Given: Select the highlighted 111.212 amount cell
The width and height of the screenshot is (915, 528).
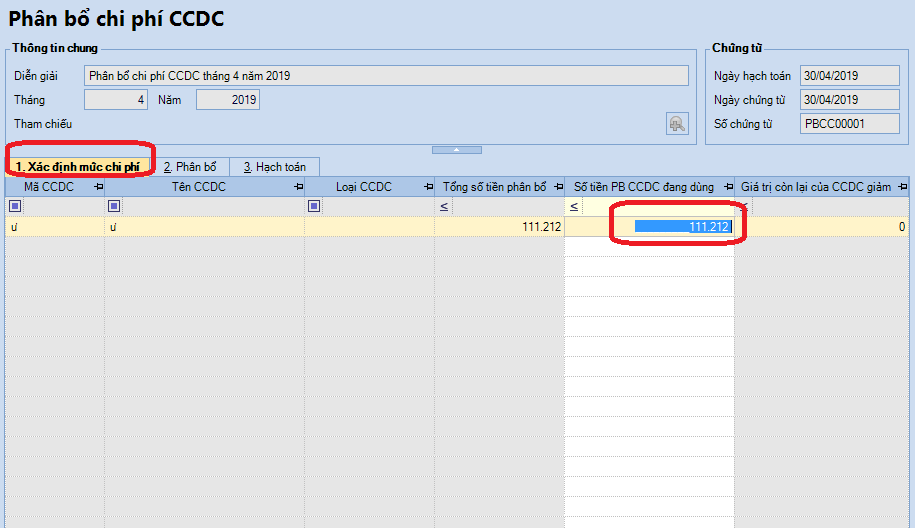Looking at the screenshot, I should point(683,227).
